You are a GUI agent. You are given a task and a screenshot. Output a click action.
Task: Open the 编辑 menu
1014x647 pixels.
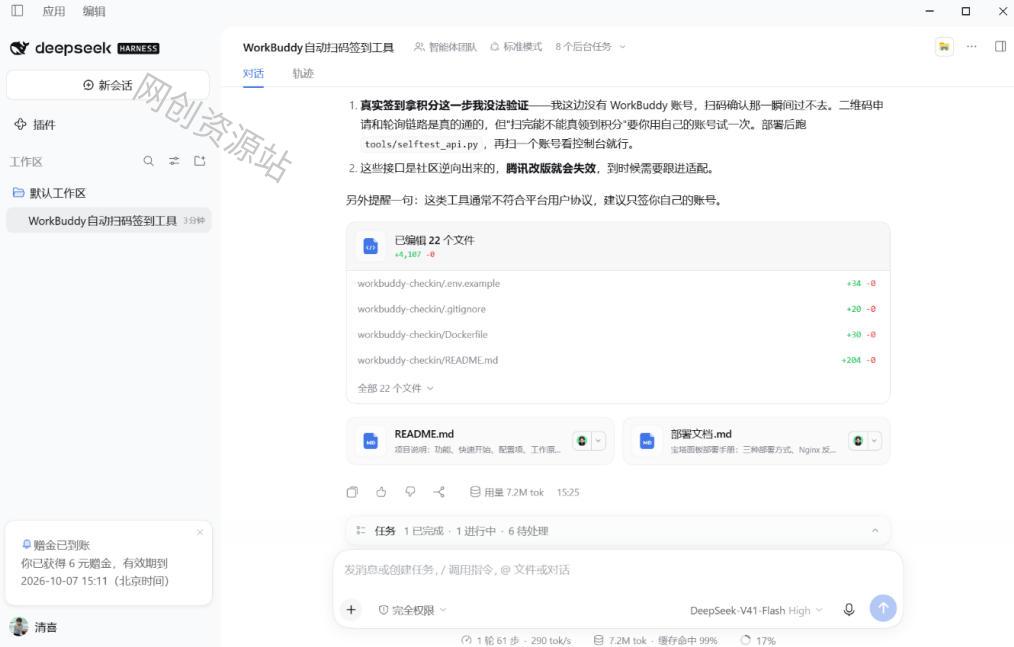pos(94,11)
